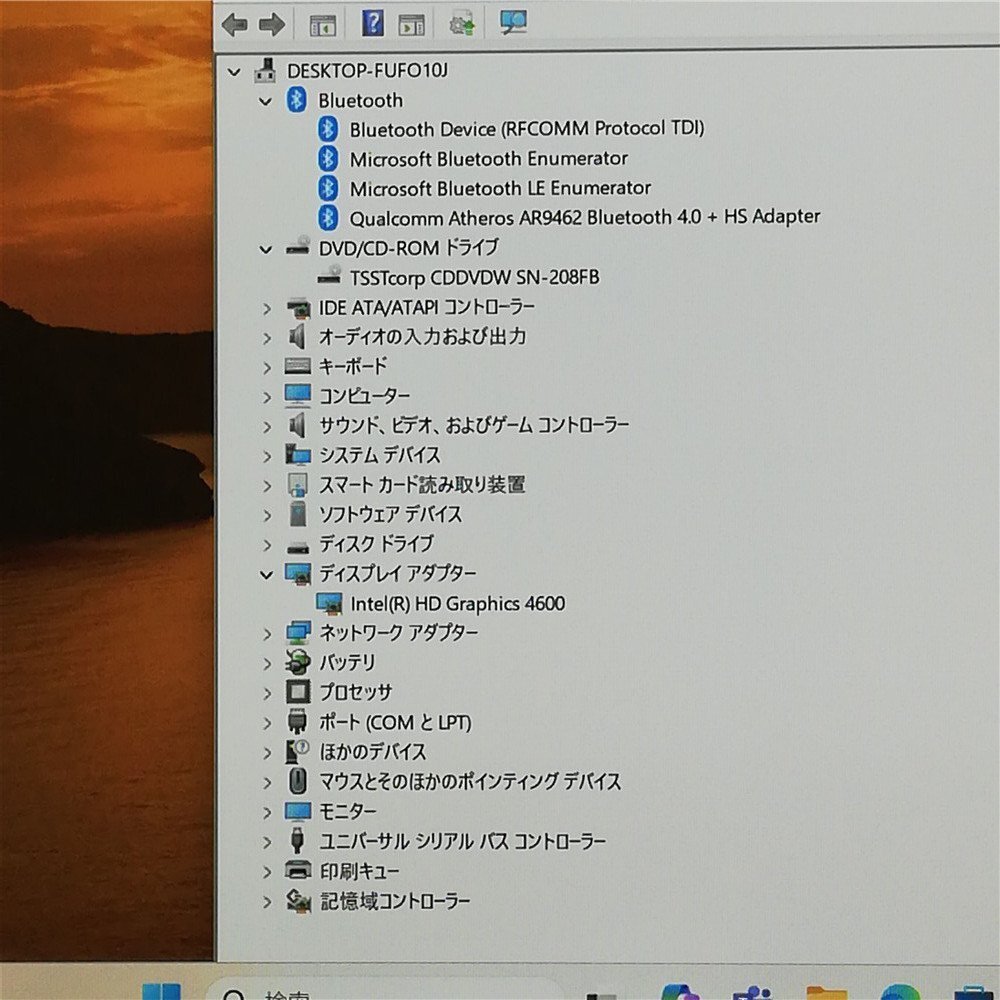Expand ソフトウェア デバイス chevron
The width and height of the screenshot is (1000, 1000).
click(x=267, y=516)
